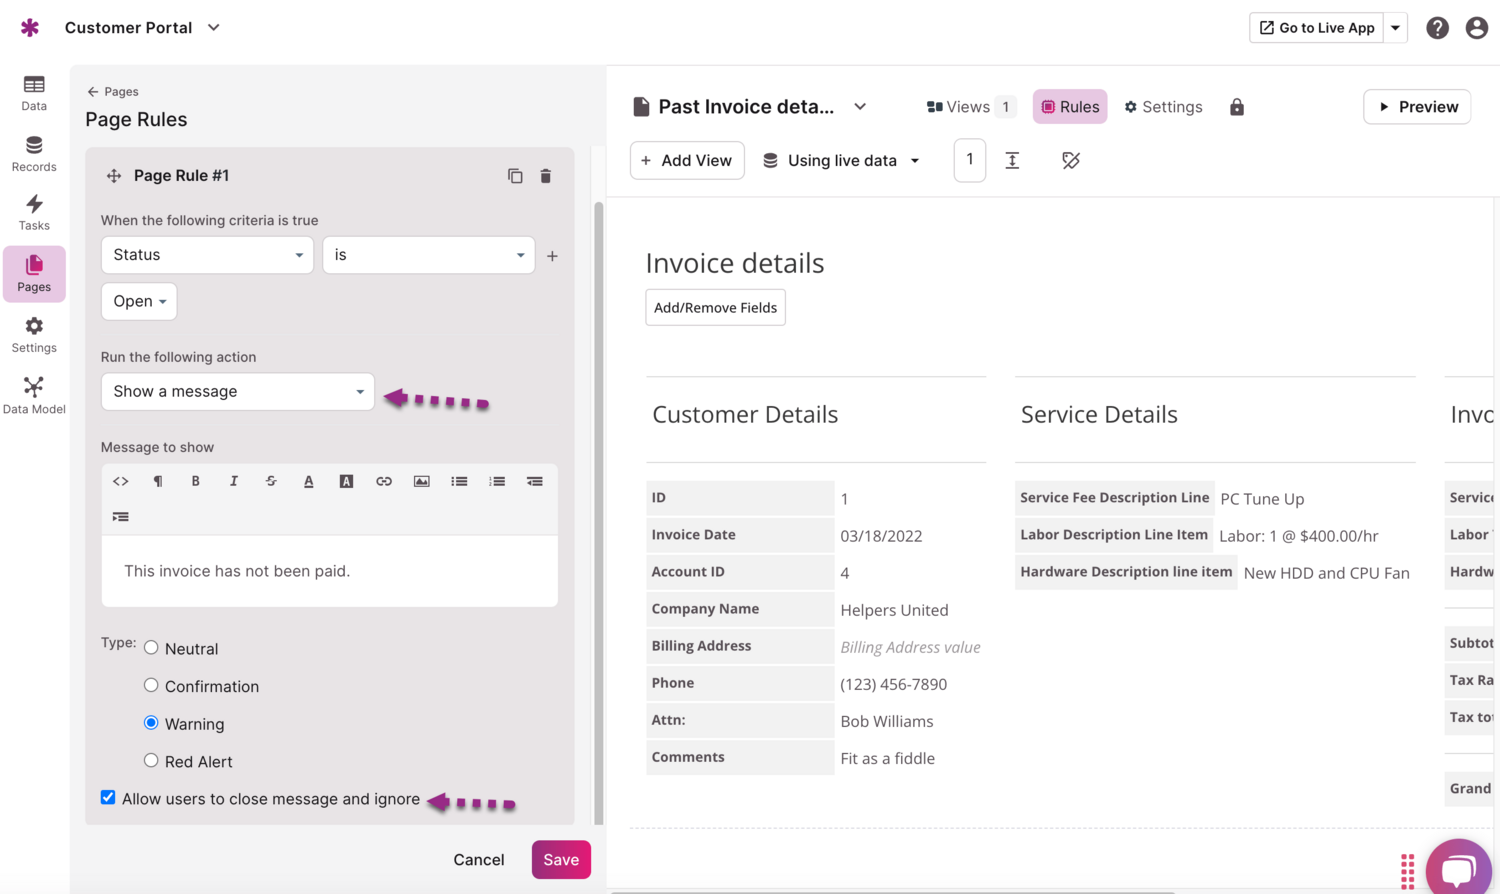
Task: Open the Status field dropdown
Action: coord(207,255)
